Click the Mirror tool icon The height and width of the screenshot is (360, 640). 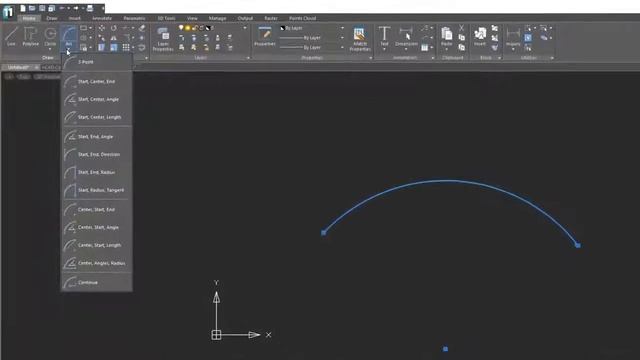point(113,38)
